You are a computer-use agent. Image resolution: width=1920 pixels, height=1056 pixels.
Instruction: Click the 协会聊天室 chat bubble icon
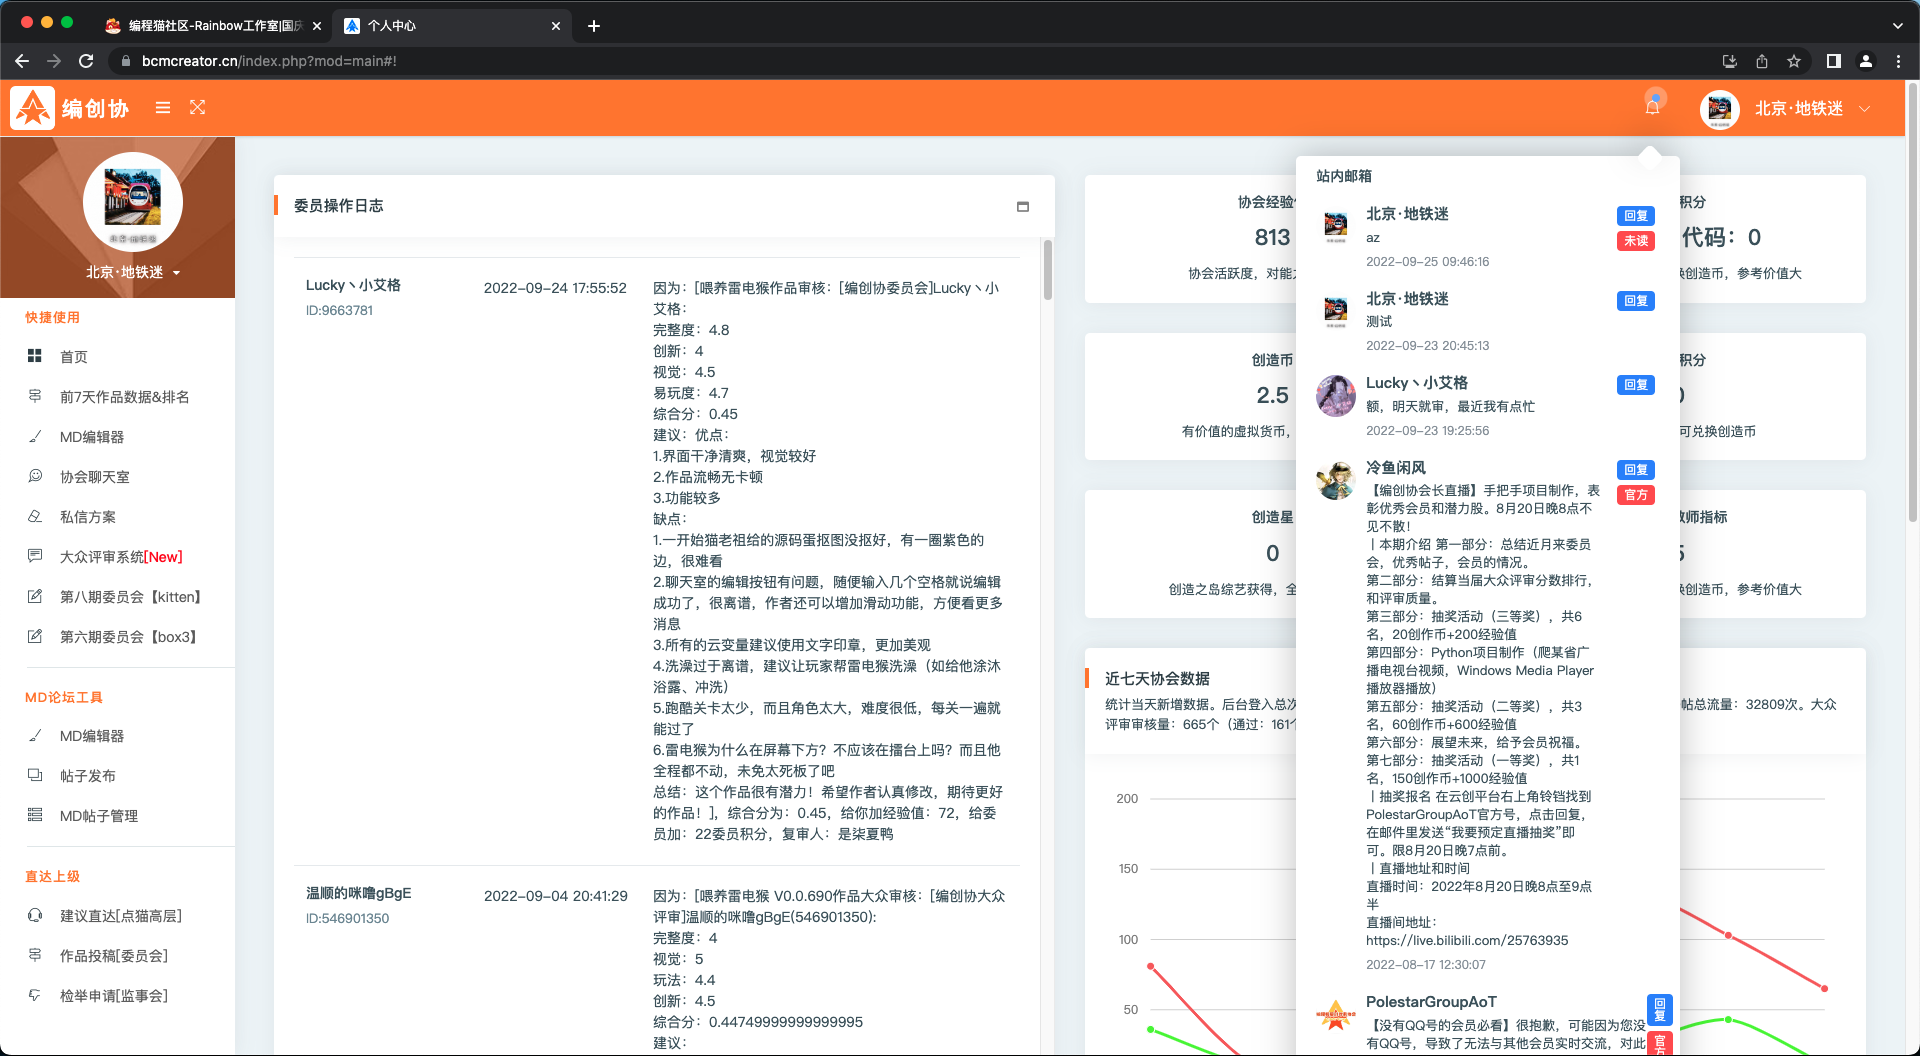coord(35,476)
